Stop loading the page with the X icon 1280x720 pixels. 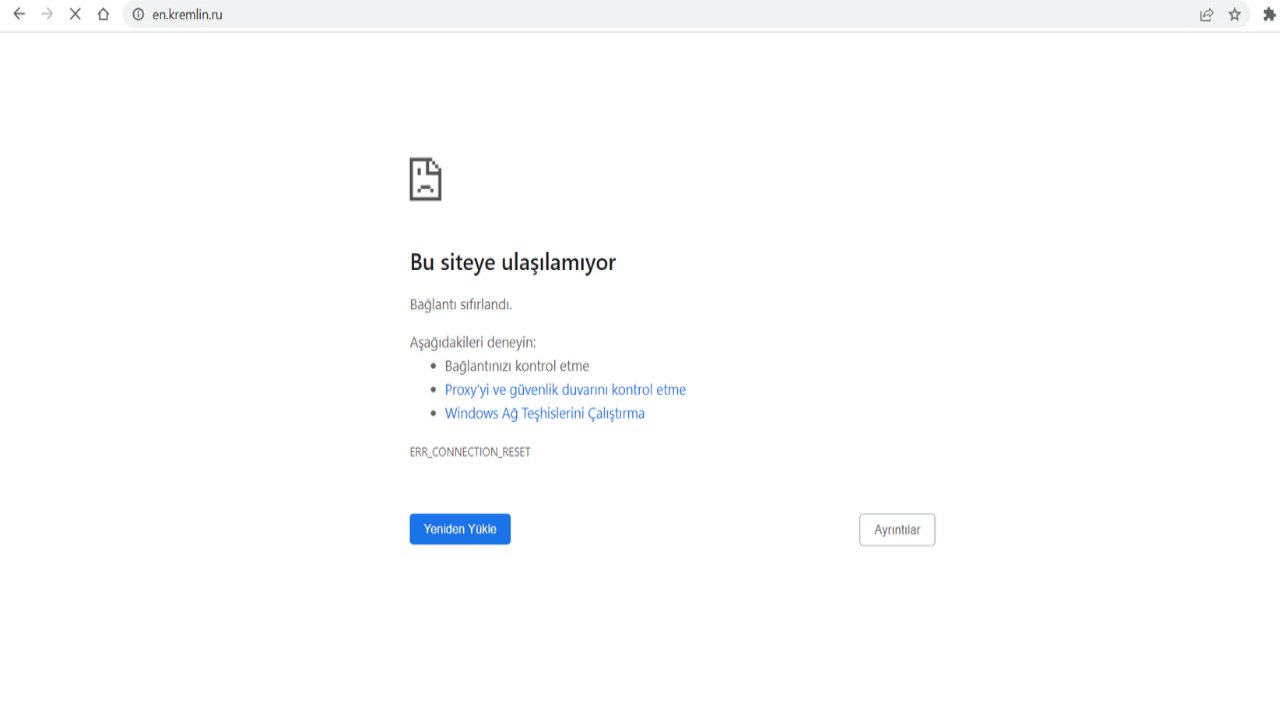[75, 14]
